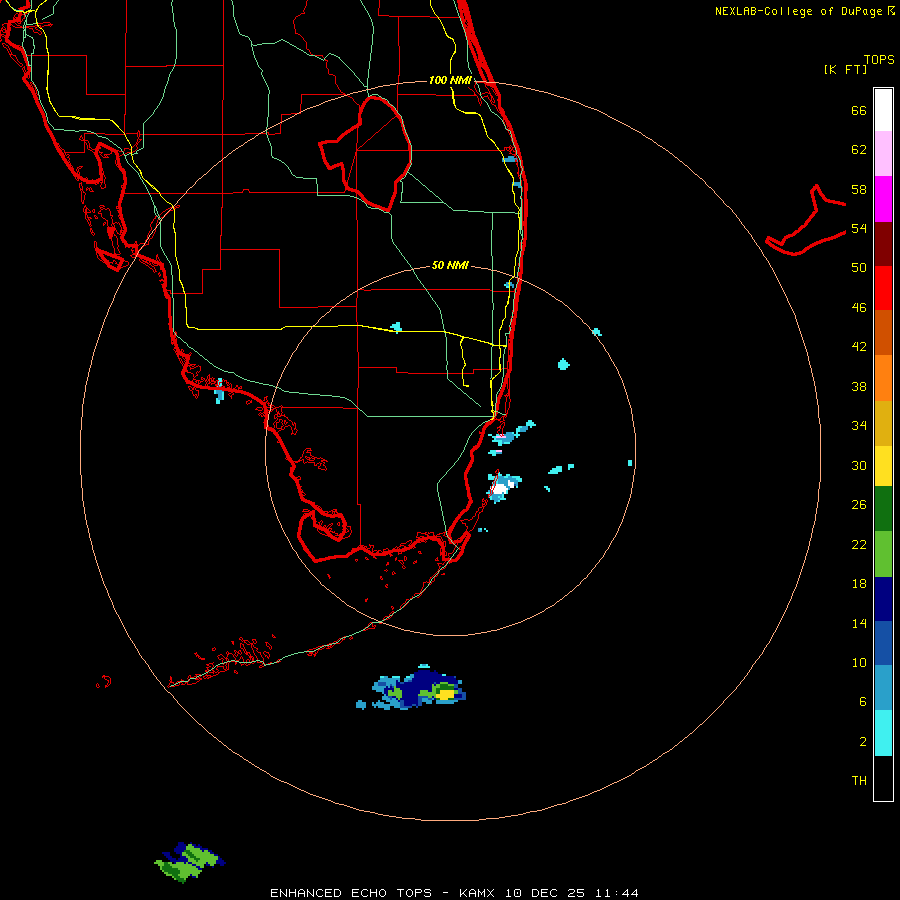Click the red island outline east of Florida
The width and height of the screenshot is (900, 900).
(x=805, y=220)
